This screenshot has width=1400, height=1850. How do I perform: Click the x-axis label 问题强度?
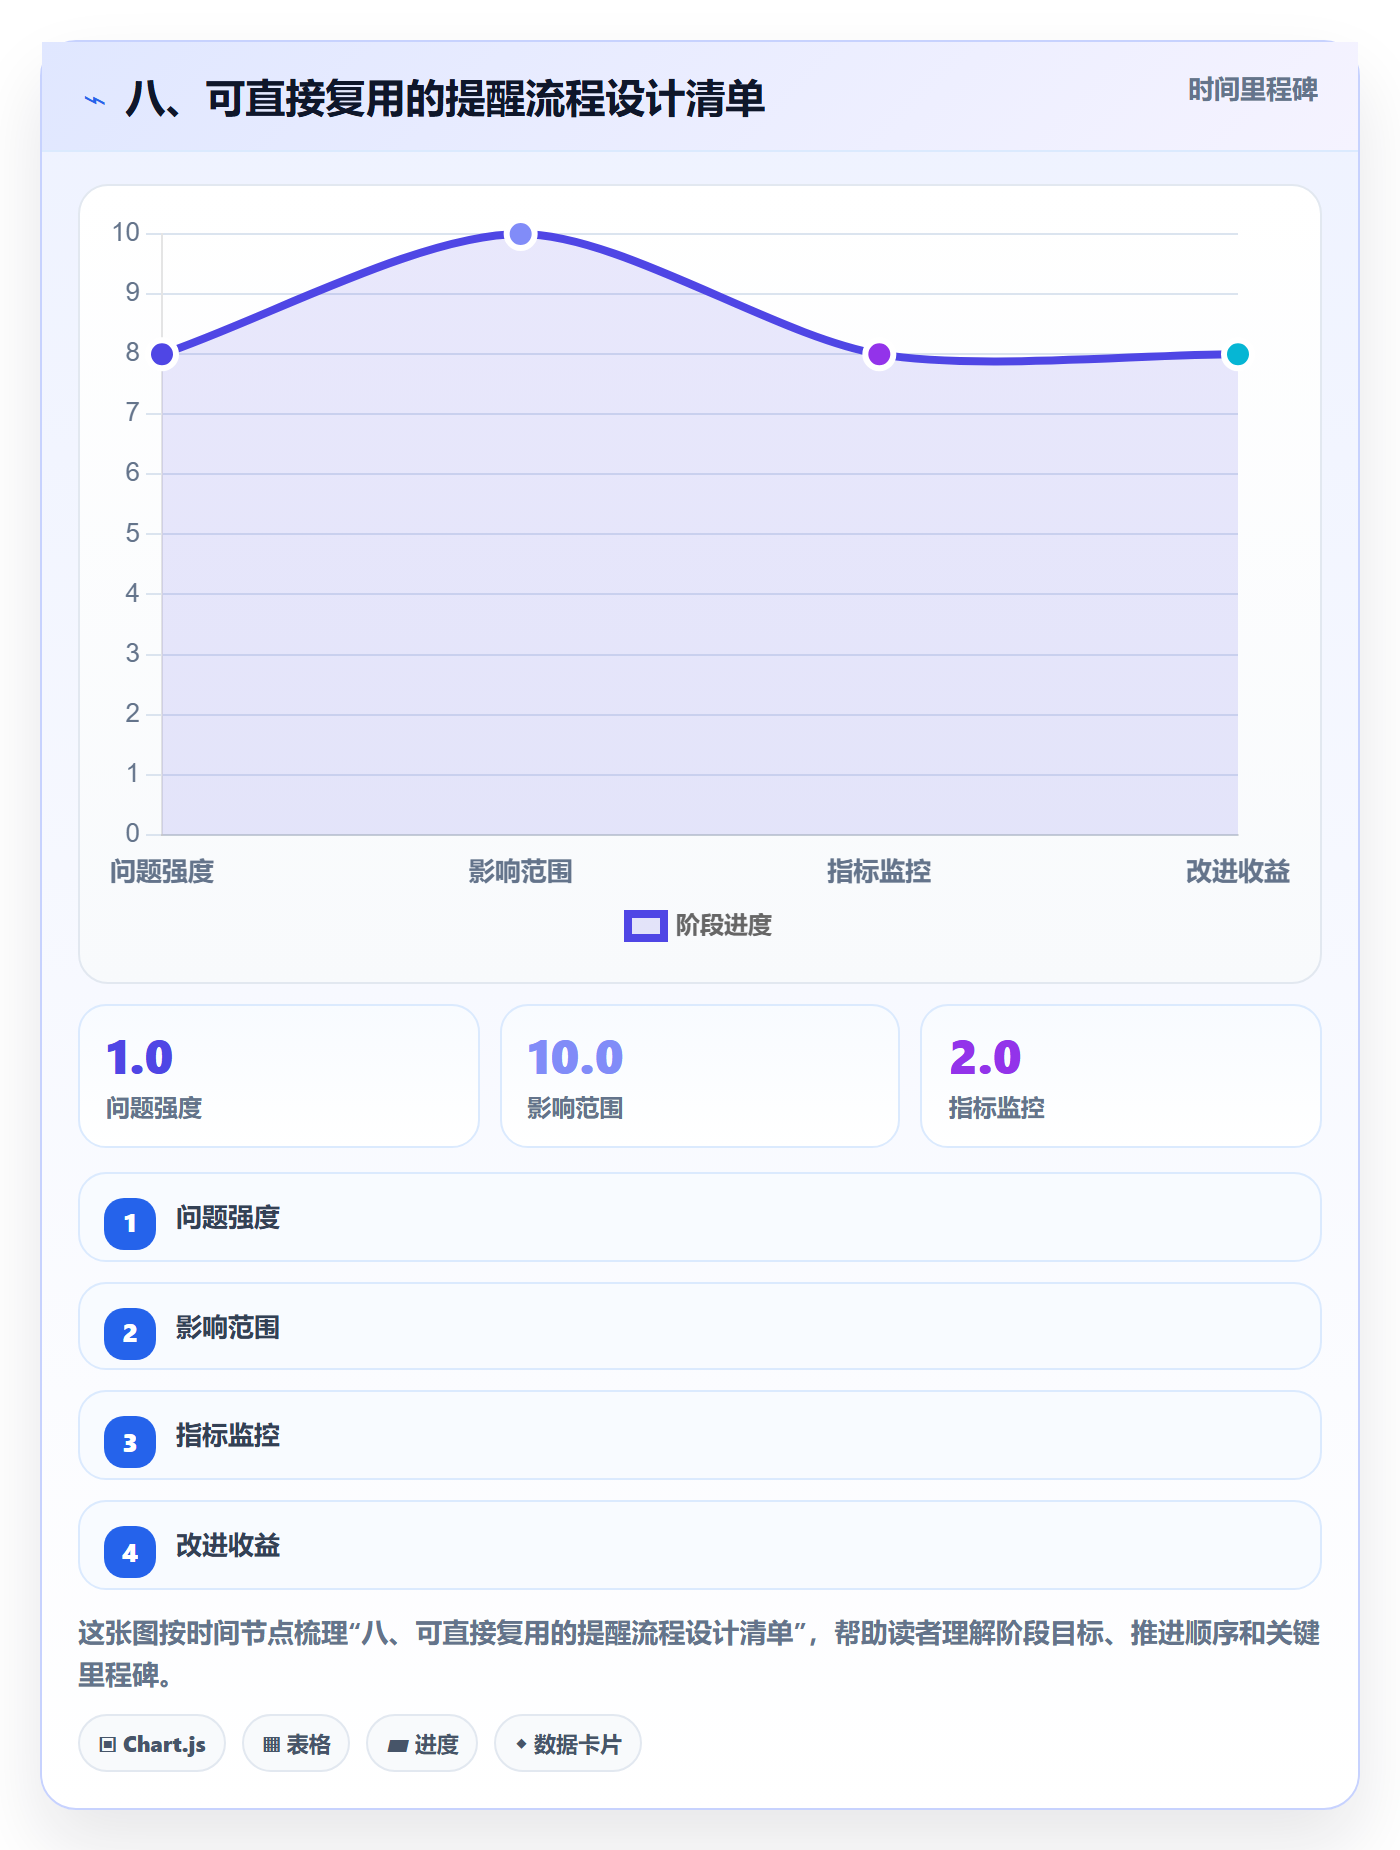pyautogui.click(x=162, y=872)
